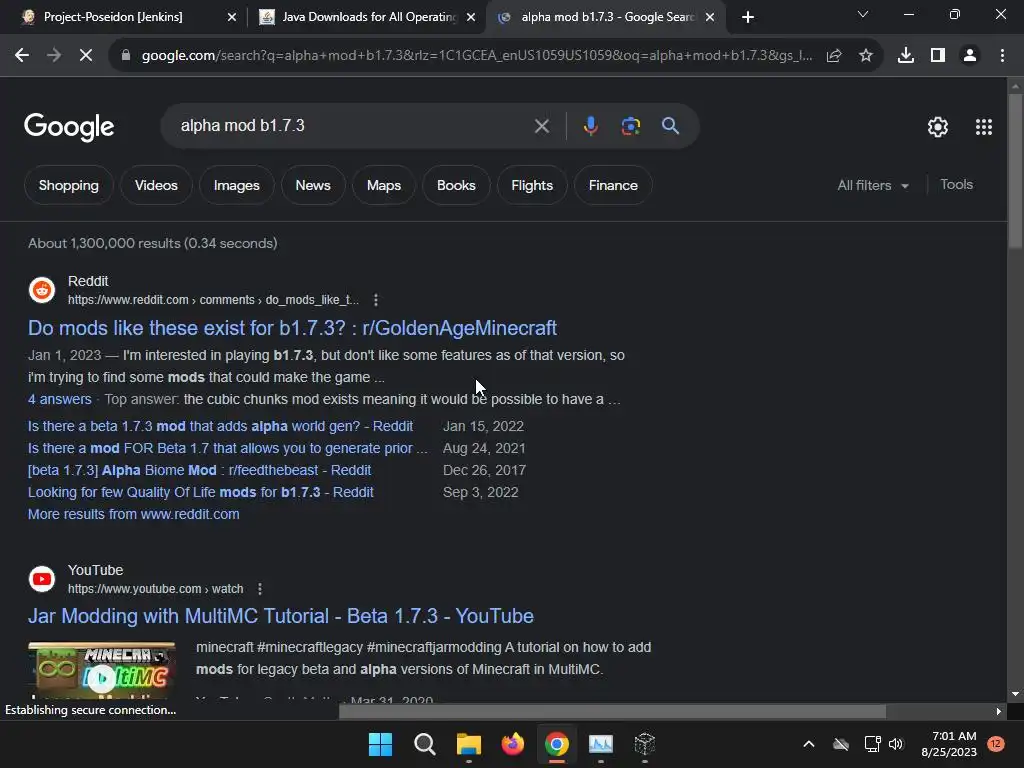Filter results by Finance
Viewport: 1024px width, 768px height.
(x=613, y=185)
